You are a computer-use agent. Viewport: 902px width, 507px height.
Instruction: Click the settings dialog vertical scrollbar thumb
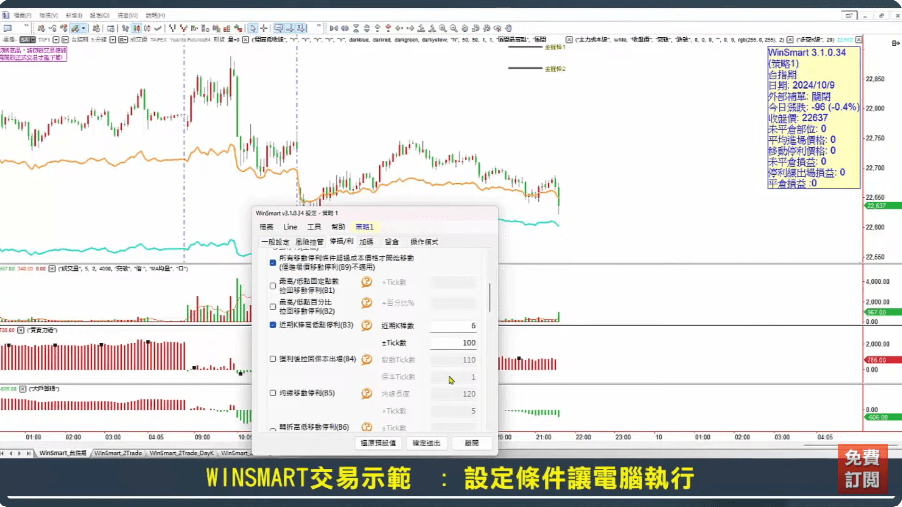tap(490, 297)
